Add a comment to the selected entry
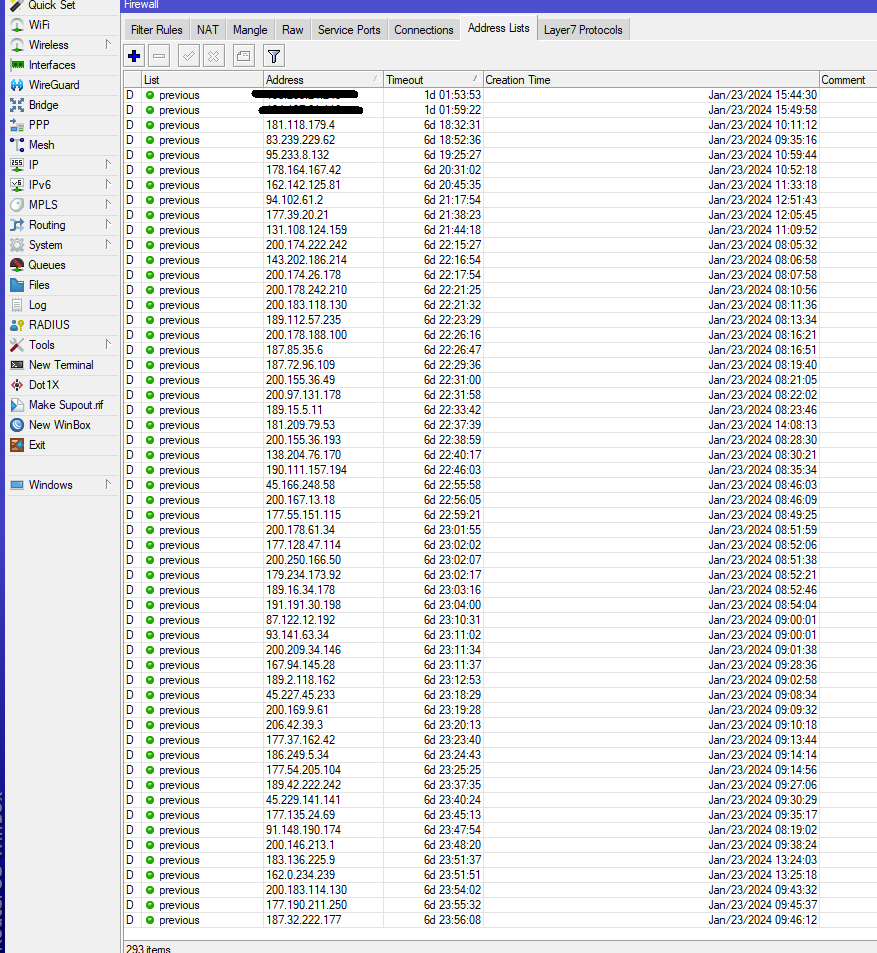The width and height of the screenshot is (877, 953). click(x=242, y=56)
